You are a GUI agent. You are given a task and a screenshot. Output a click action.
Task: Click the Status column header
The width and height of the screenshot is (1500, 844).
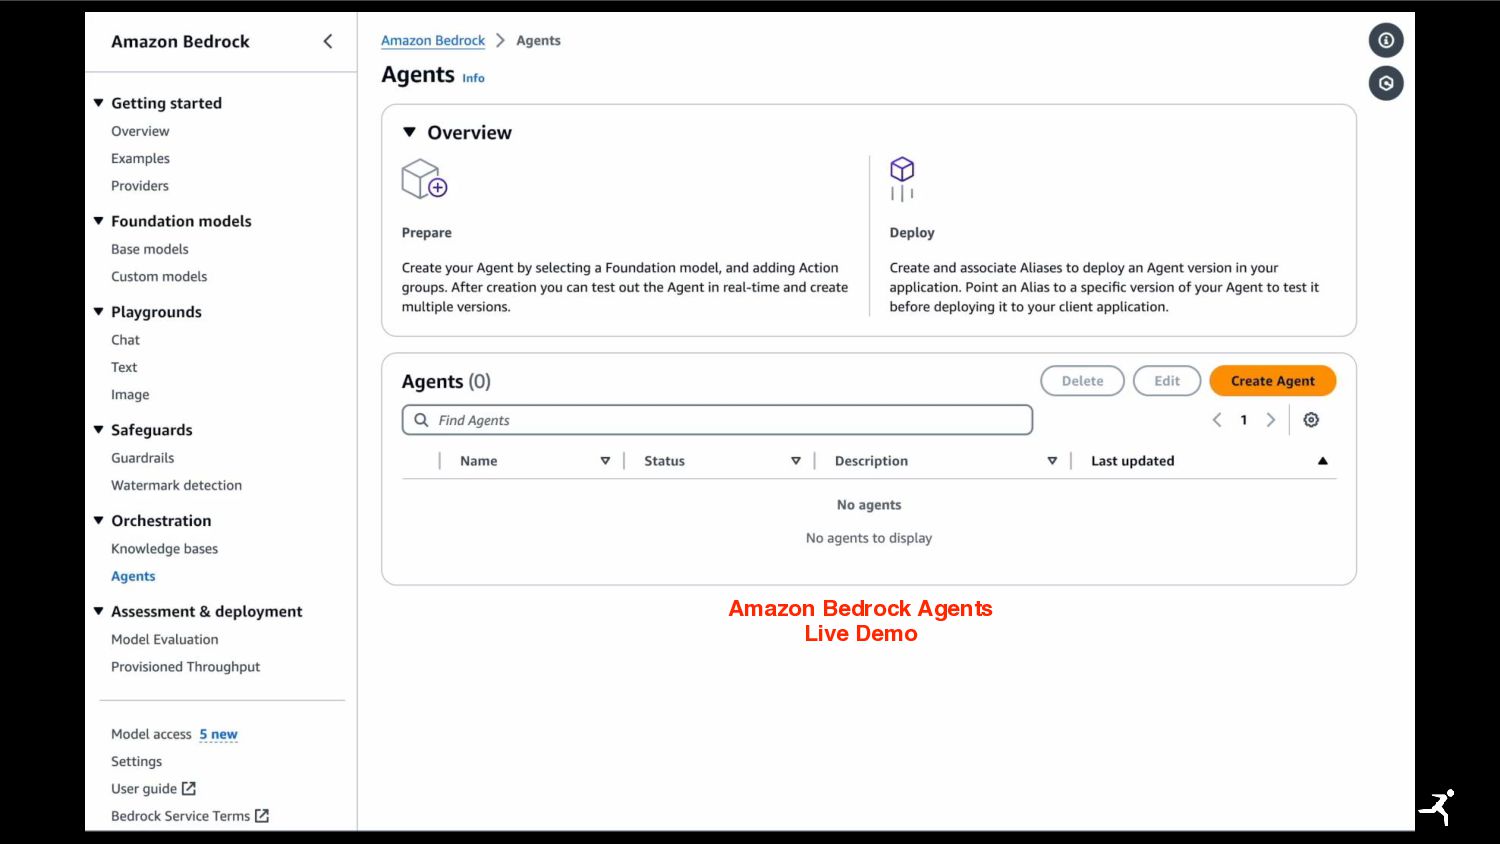tap(665, 461)
